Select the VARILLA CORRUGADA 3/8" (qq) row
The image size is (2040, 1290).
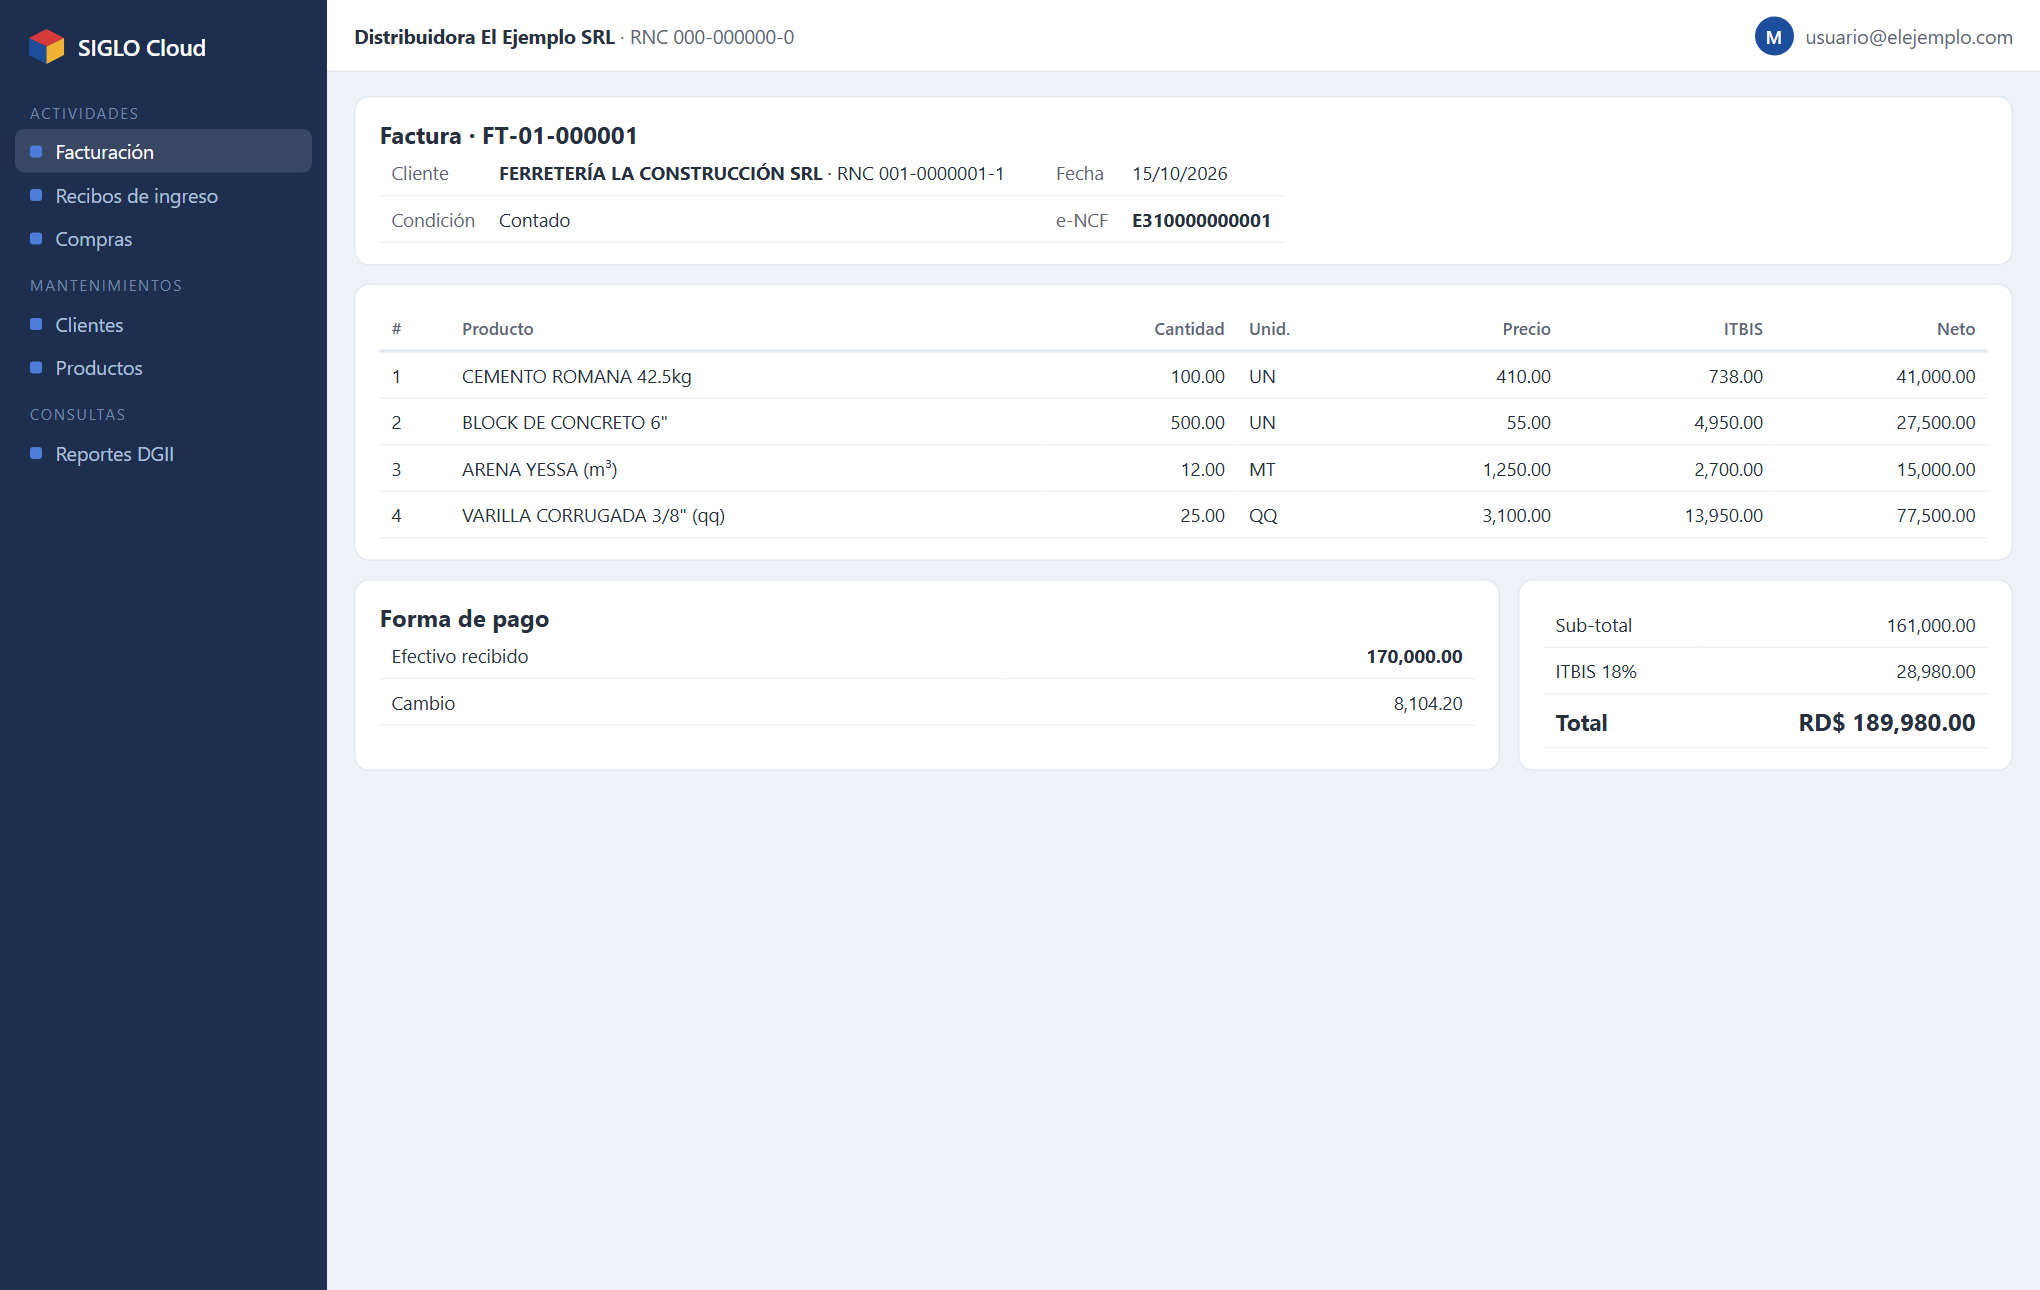coord(1183,515)
